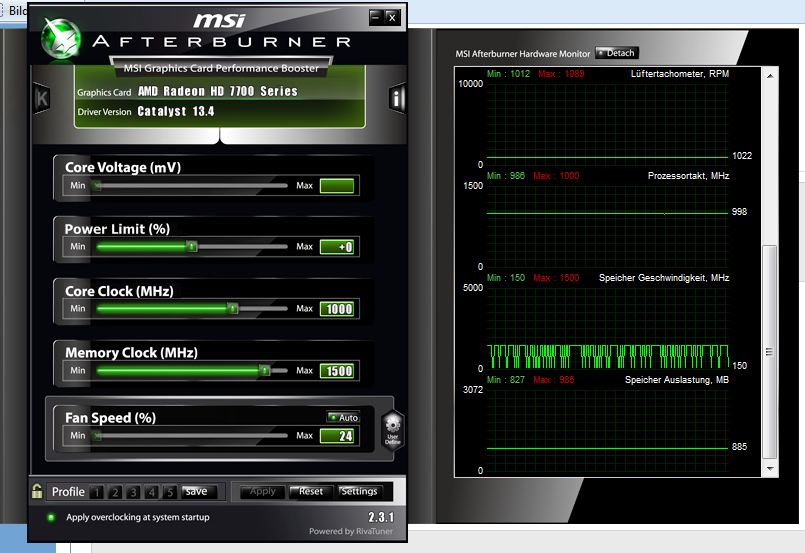Select profile slot 1

pos(97,492)
